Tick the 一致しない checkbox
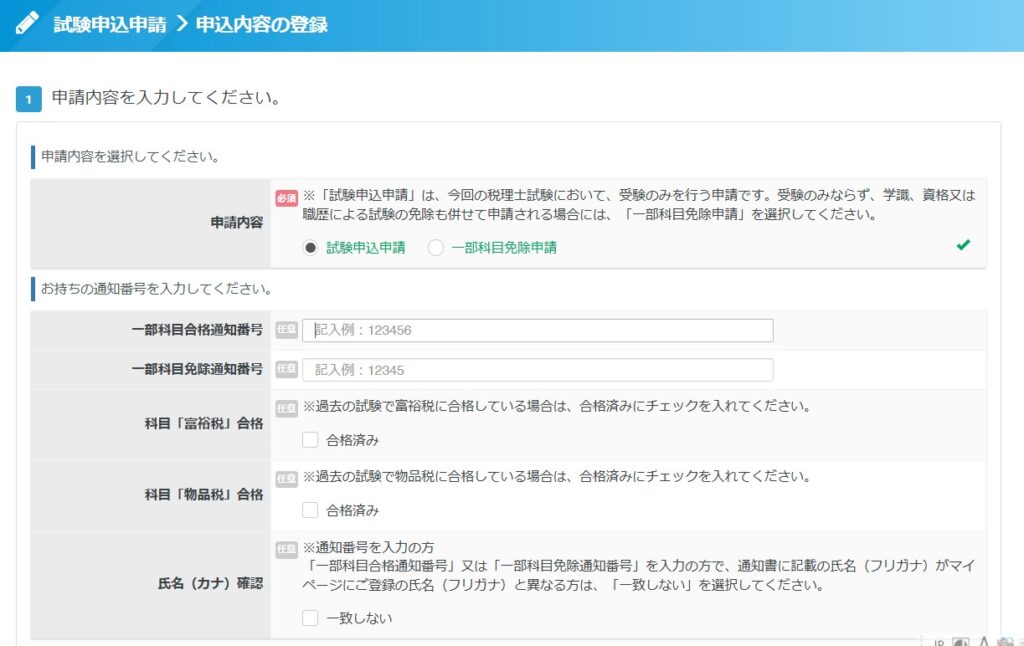 point(310,618)
